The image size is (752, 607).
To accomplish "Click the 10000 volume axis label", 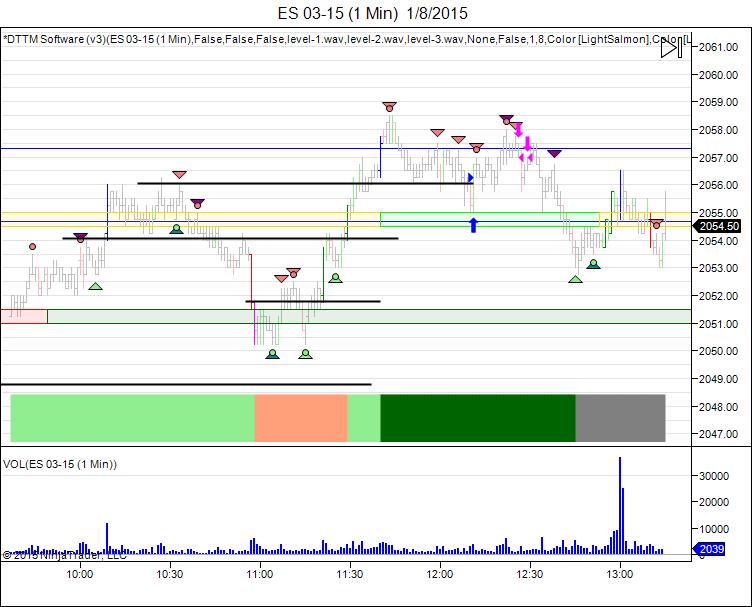I will 715,529.
